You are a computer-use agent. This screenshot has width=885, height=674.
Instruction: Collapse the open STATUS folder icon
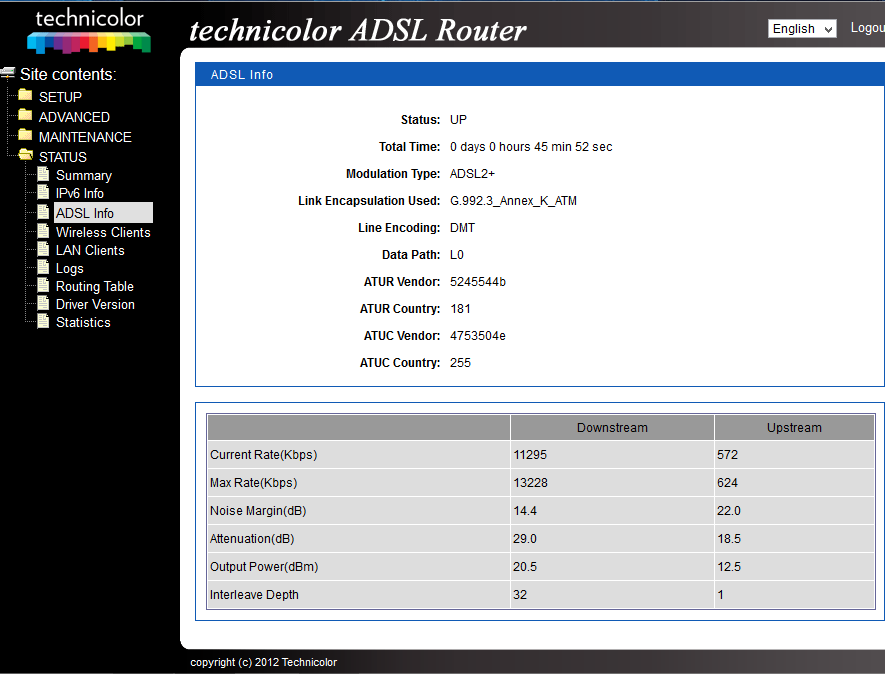(25, 154)
